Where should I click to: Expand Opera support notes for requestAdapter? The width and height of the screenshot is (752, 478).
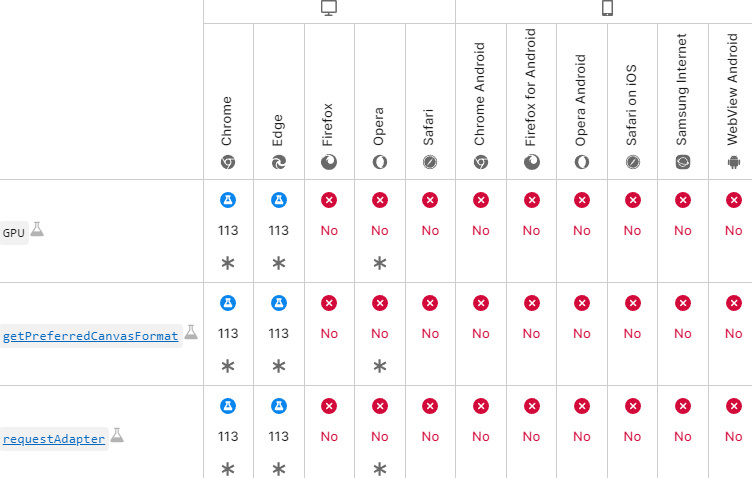click(x=380, y=437)
